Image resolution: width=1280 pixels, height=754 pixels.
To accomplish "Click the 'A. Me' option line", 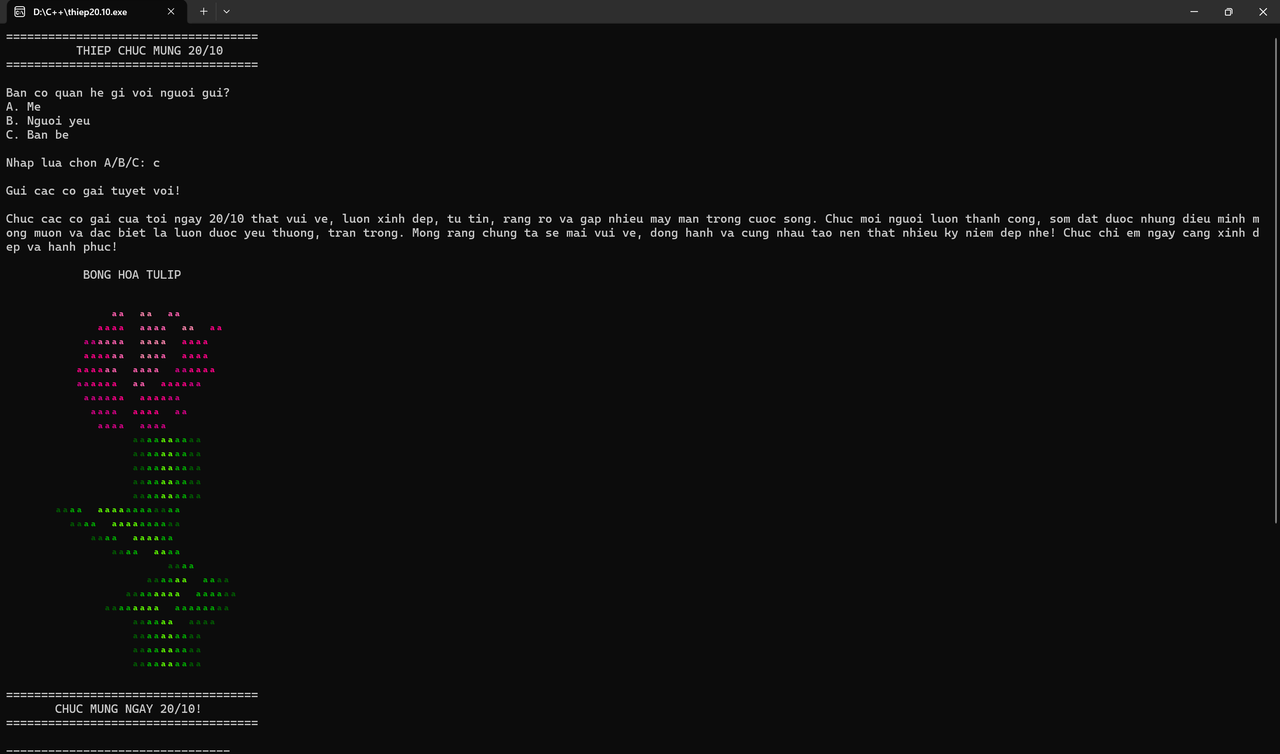I will click(x=23, y=107).
